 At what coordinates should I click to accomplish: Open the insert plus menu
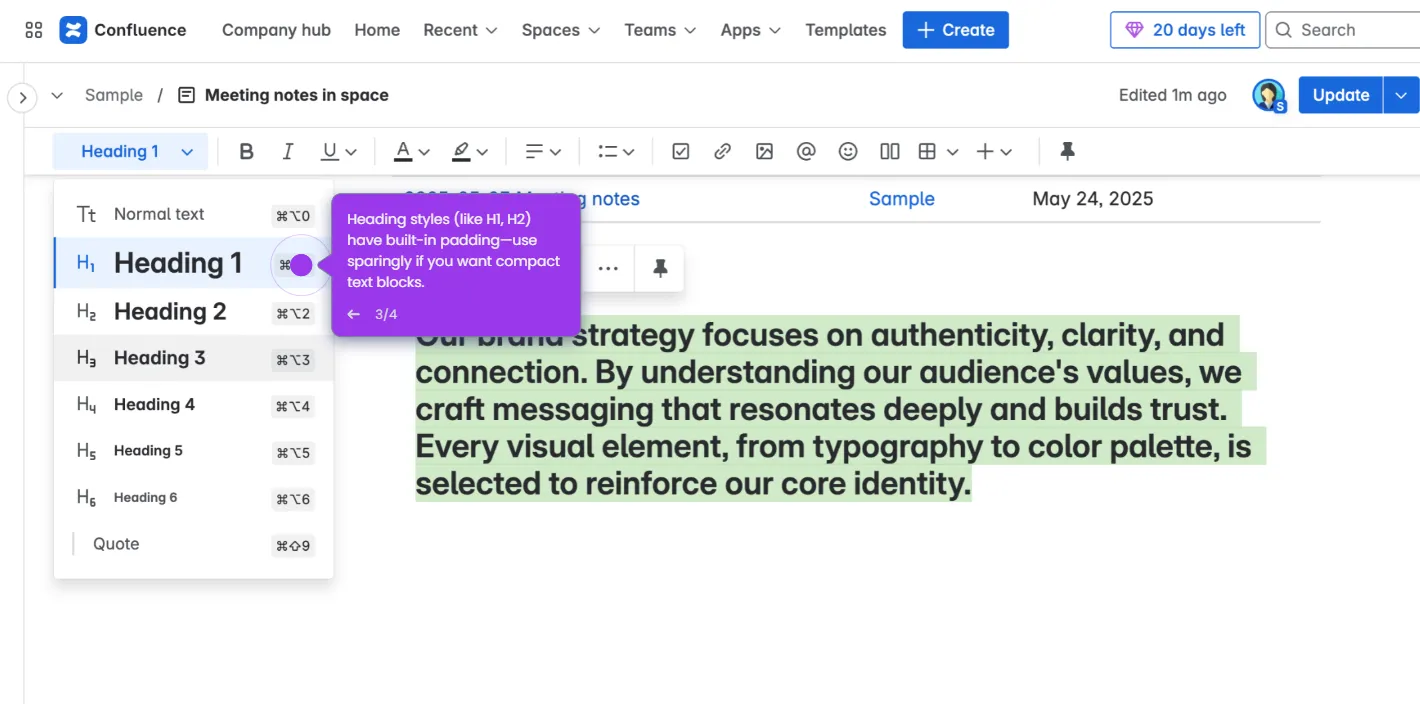click(x=994, y=152)
